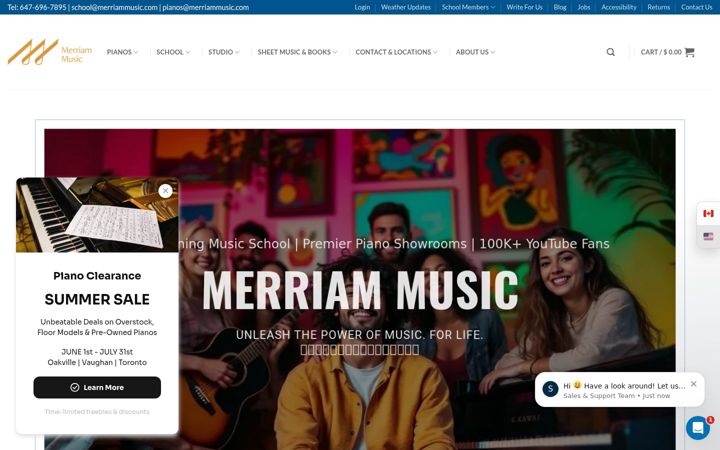The height and width of the screenshot is (450, 720).
Task: Dismiss the chat greeting message
Action: (x=693, y=384)
